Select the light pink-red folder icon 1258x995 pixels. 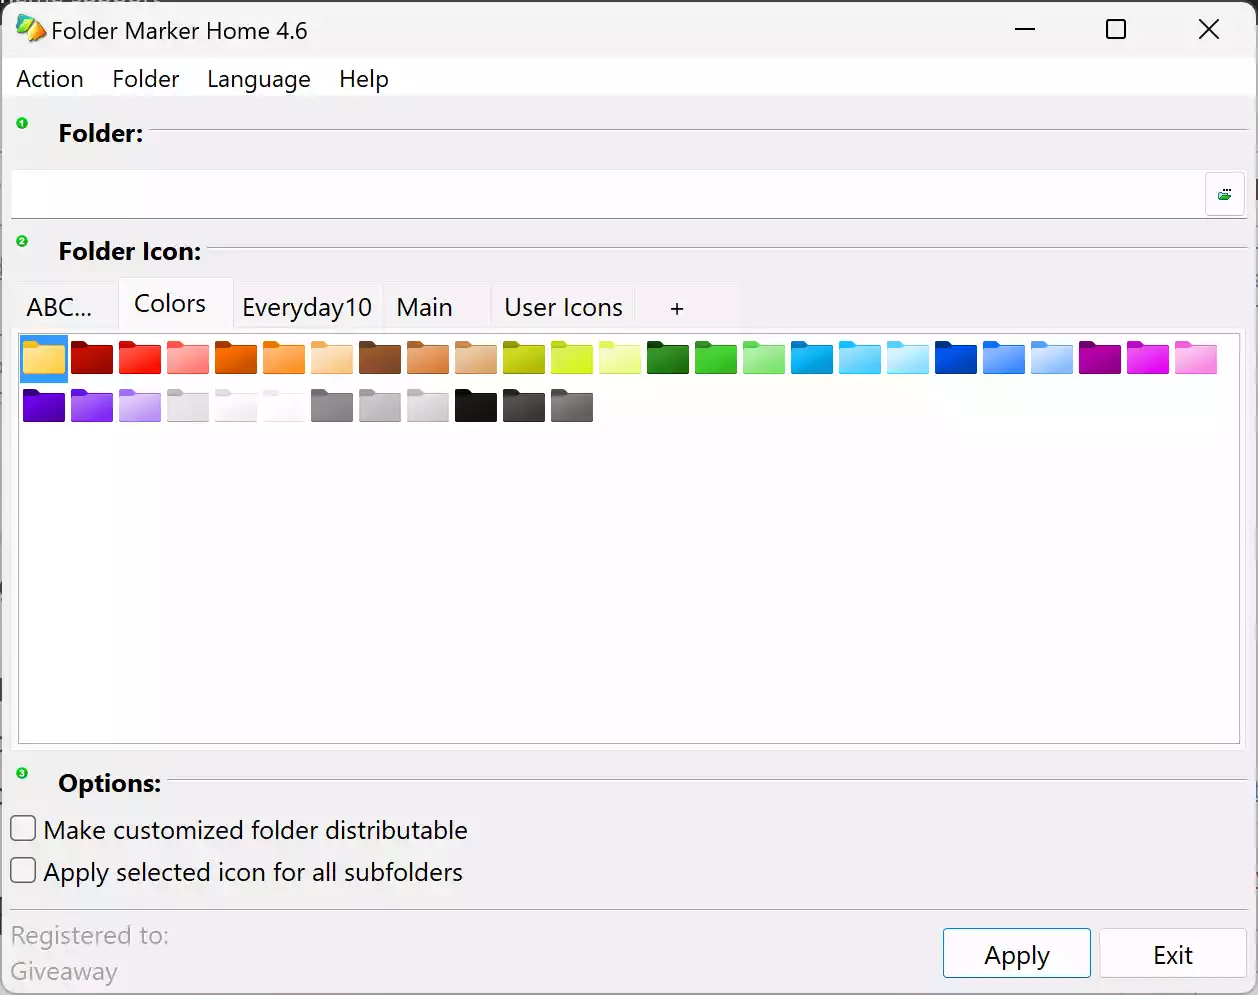(188, 359)
